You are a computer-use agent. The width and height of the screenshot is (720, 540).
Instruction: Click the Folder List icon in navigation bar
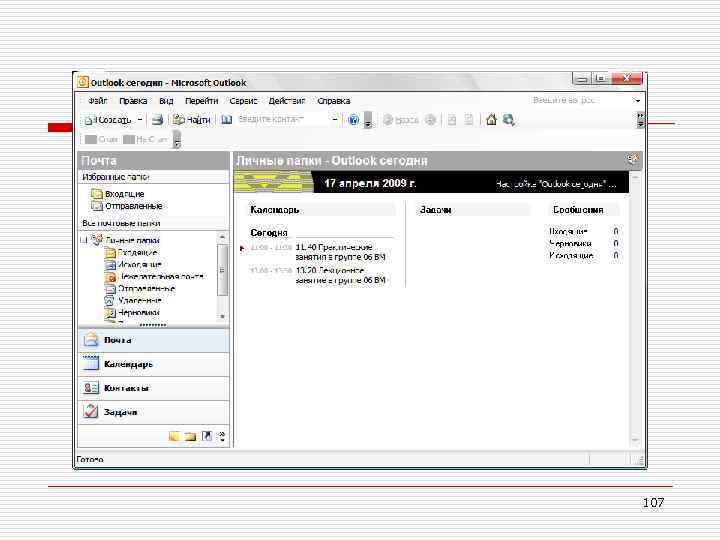(190, 436)
